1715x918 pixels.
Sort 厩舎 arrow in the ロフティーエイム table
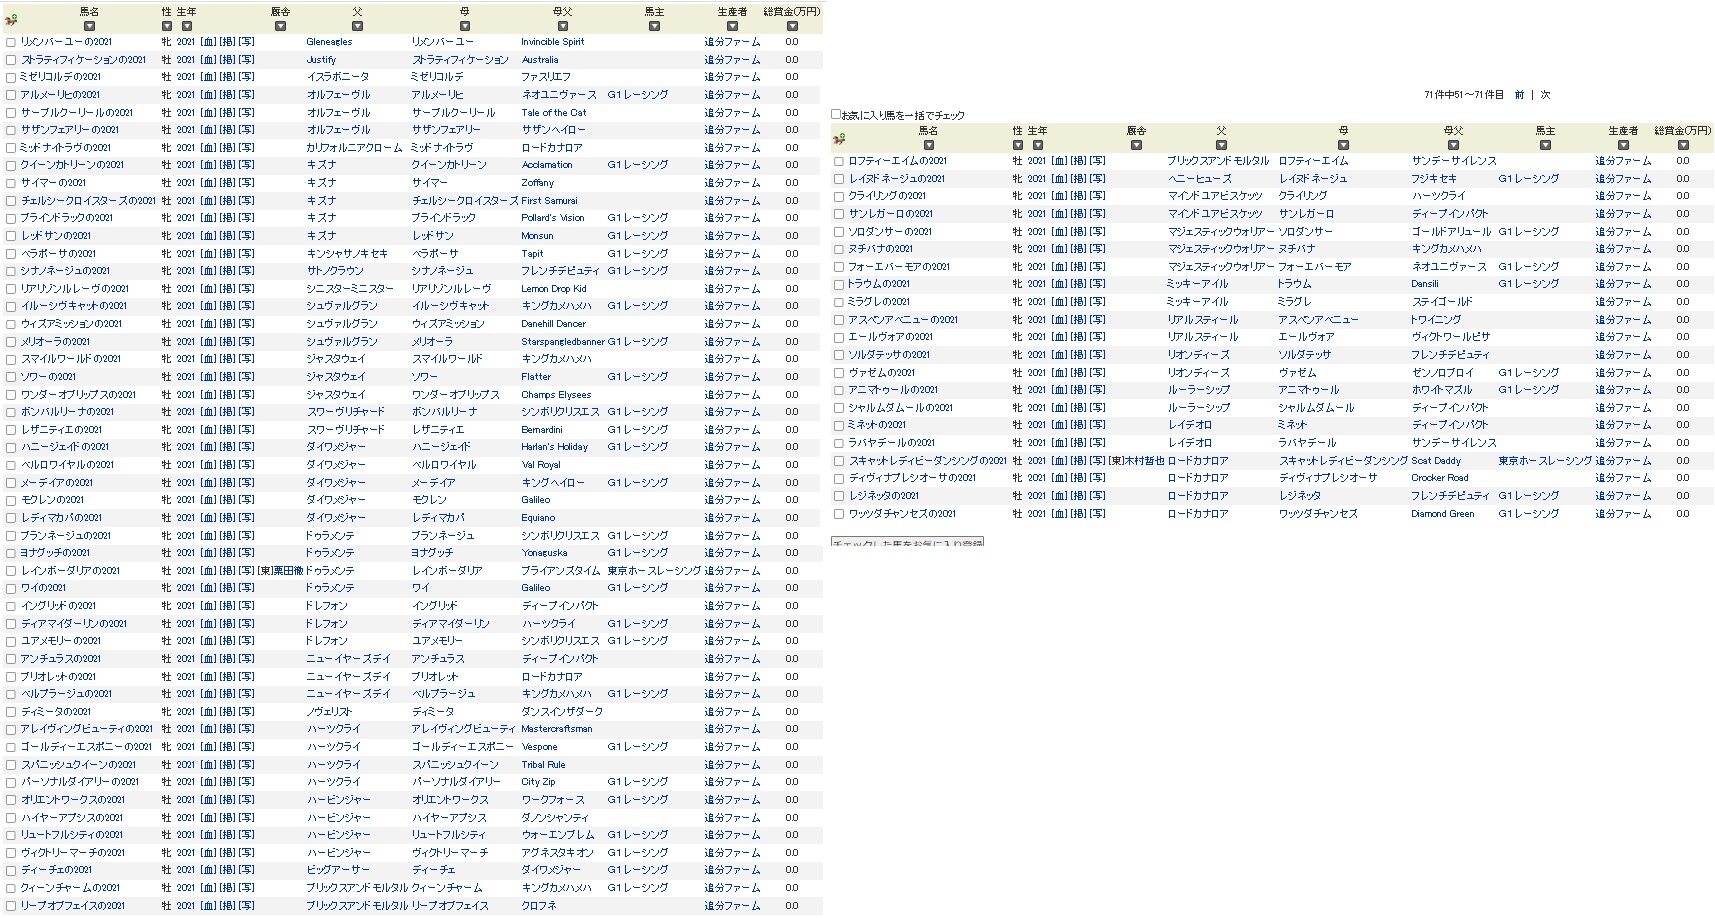coord(1136,146)
